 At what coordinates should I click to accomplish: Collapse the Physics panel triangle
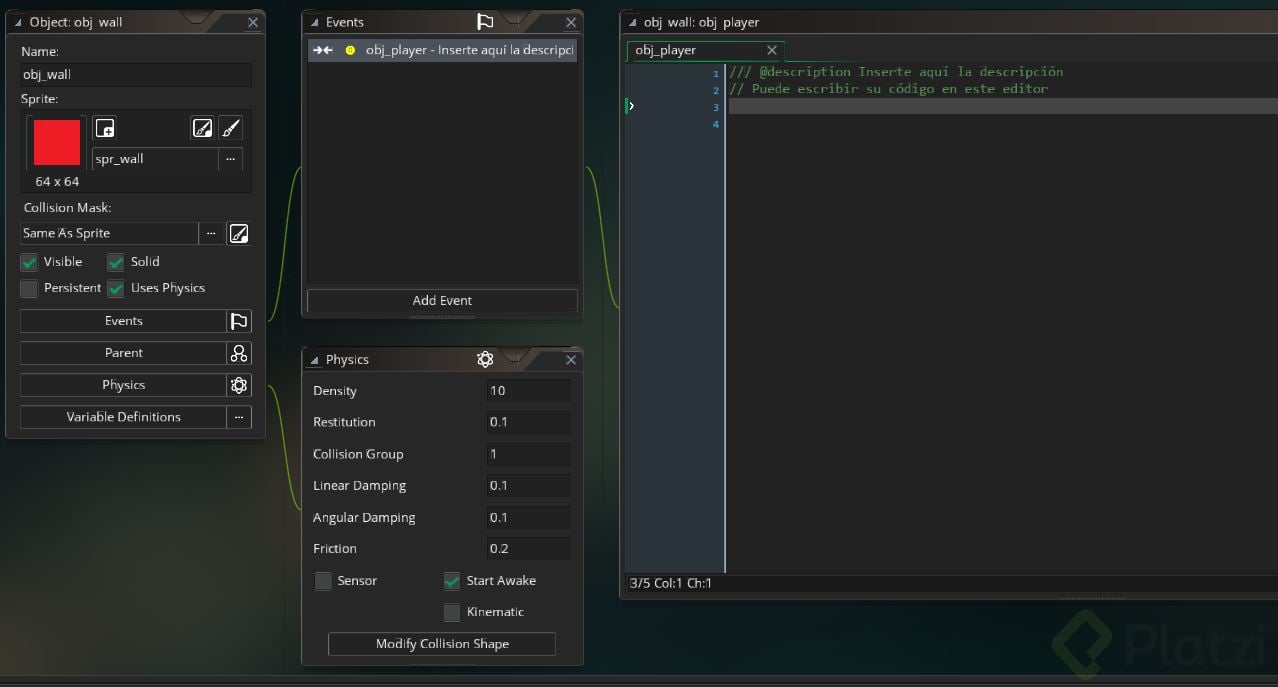(314, 359)
